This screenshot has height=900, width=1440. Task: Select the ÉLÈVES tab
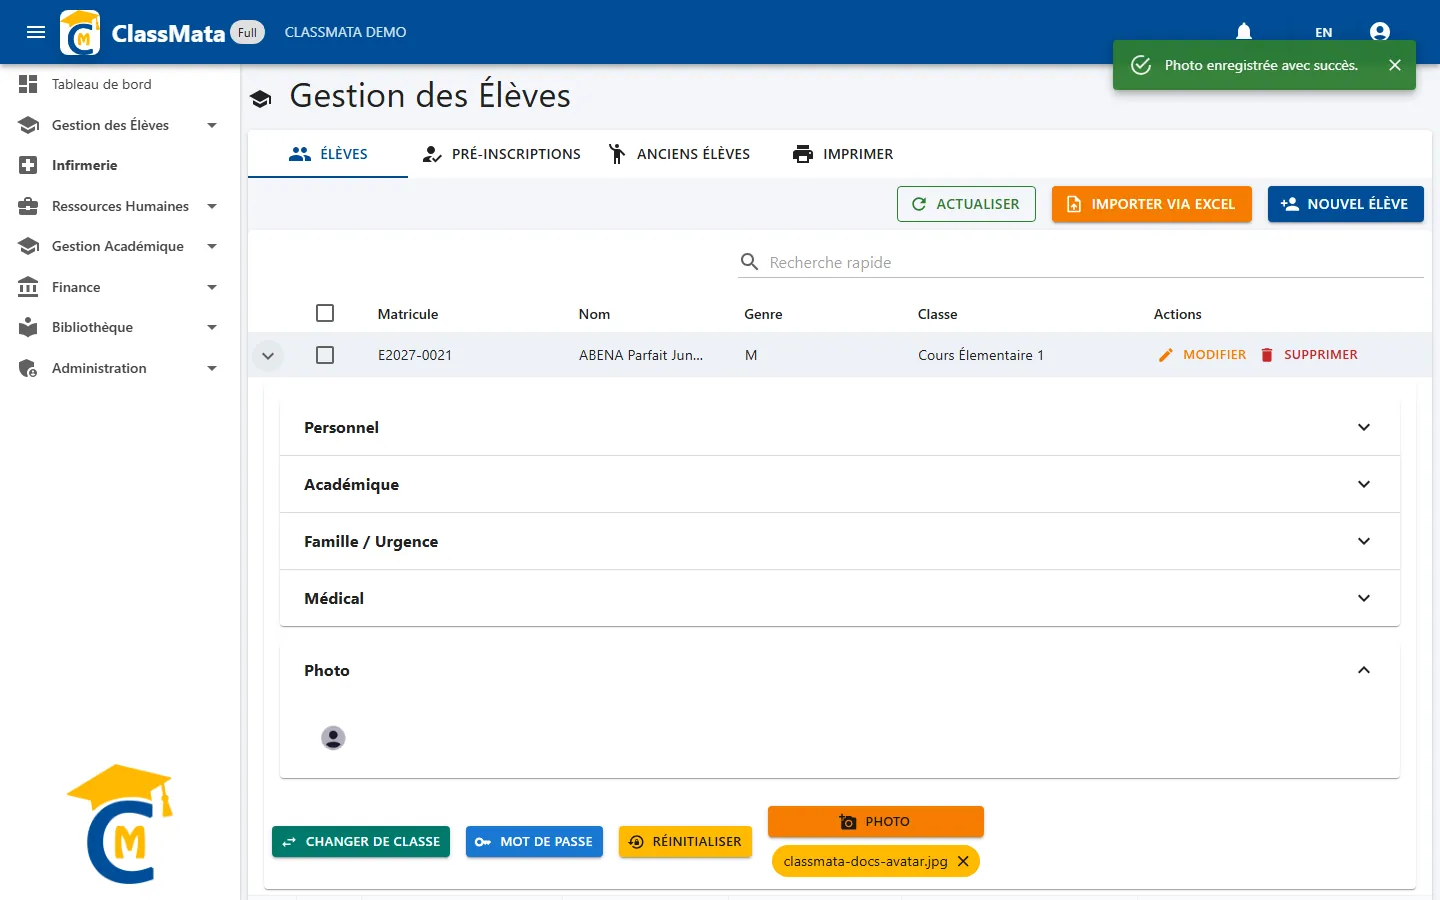click(328, 154)
